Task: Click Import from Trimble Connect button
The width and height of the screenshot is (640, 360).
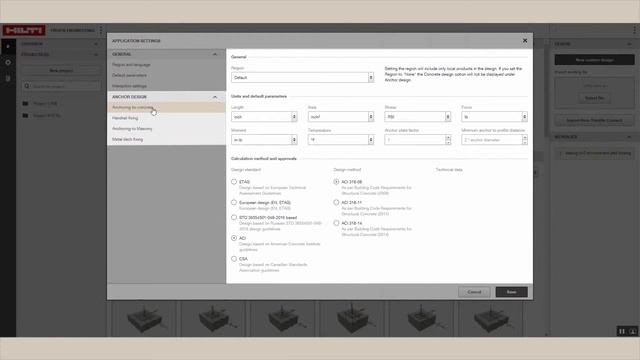Action: point(594,120)
